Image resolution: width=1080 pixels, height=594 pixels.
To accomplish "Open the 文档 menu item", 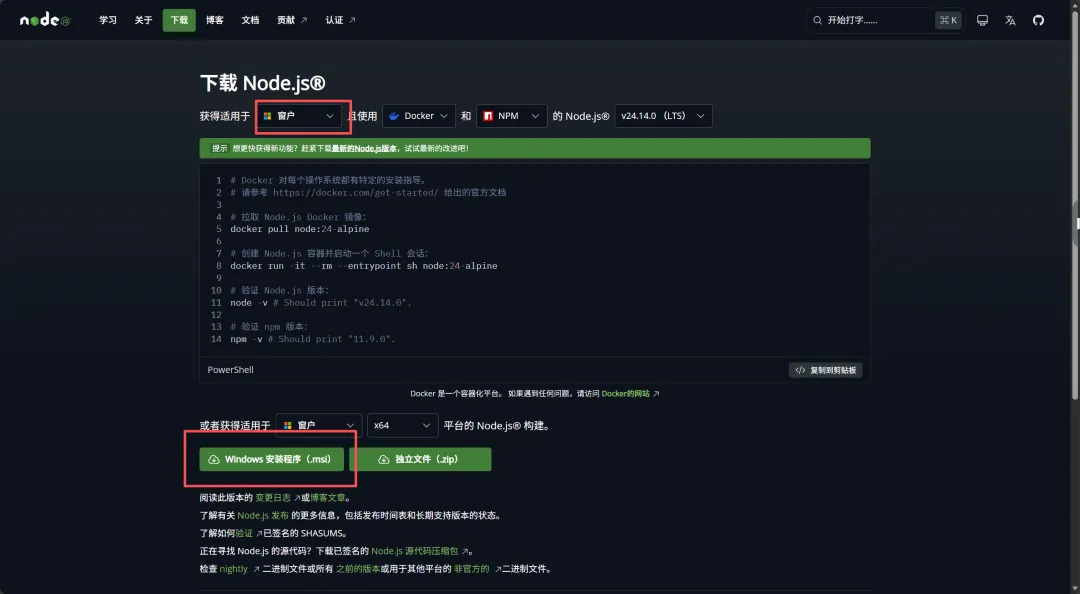I will pos(251,20).
